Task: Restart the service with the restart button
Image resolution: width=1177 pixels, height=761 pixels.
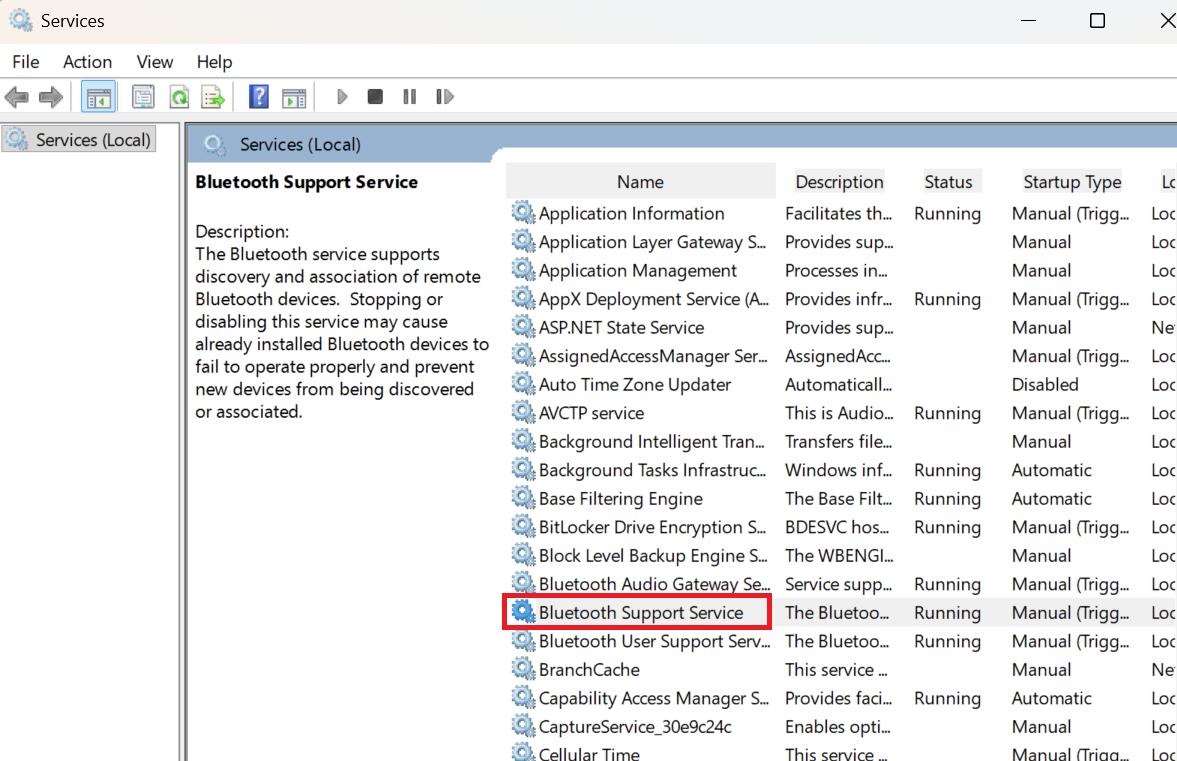Action: coord(444,97)
